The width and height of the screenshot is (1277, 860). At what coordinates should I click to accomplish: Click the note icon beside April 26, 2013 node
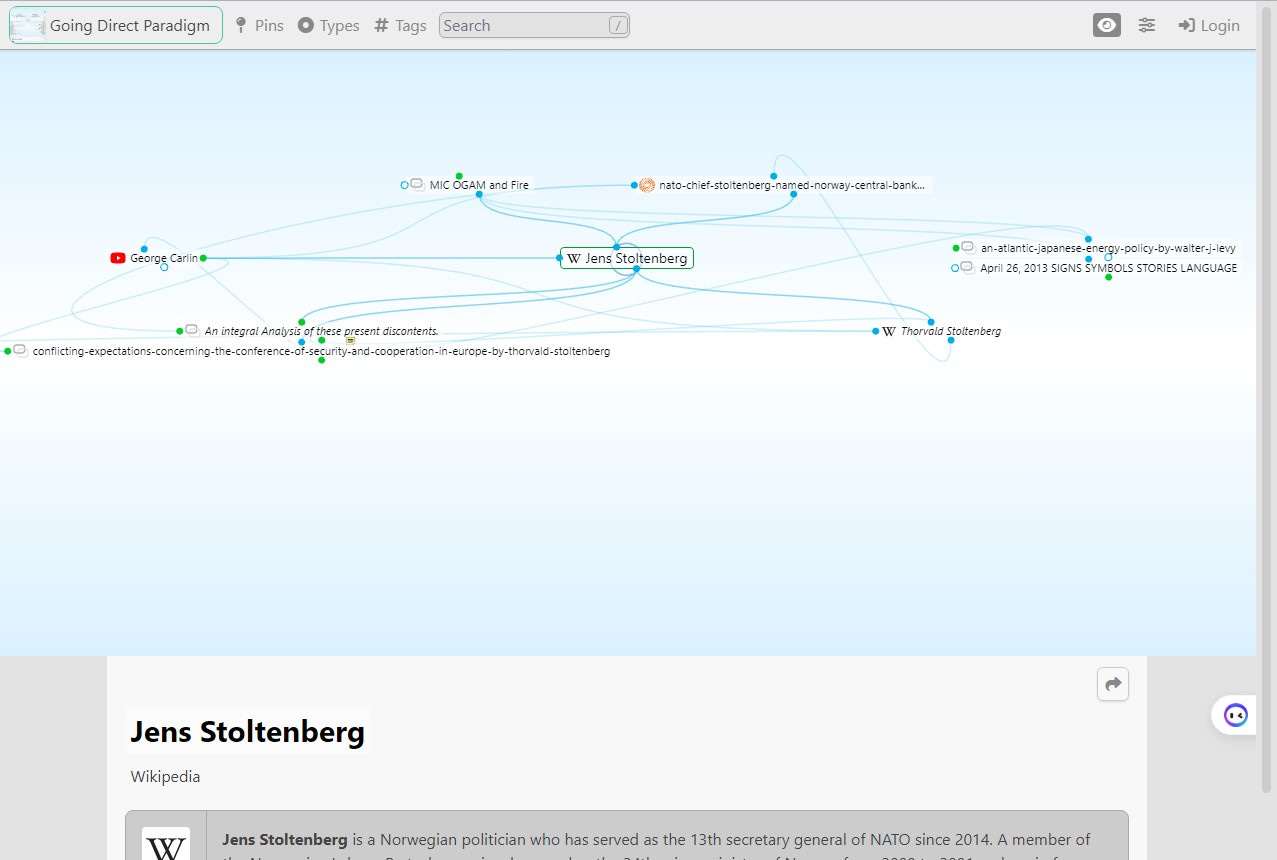click(x=967, y=268)
